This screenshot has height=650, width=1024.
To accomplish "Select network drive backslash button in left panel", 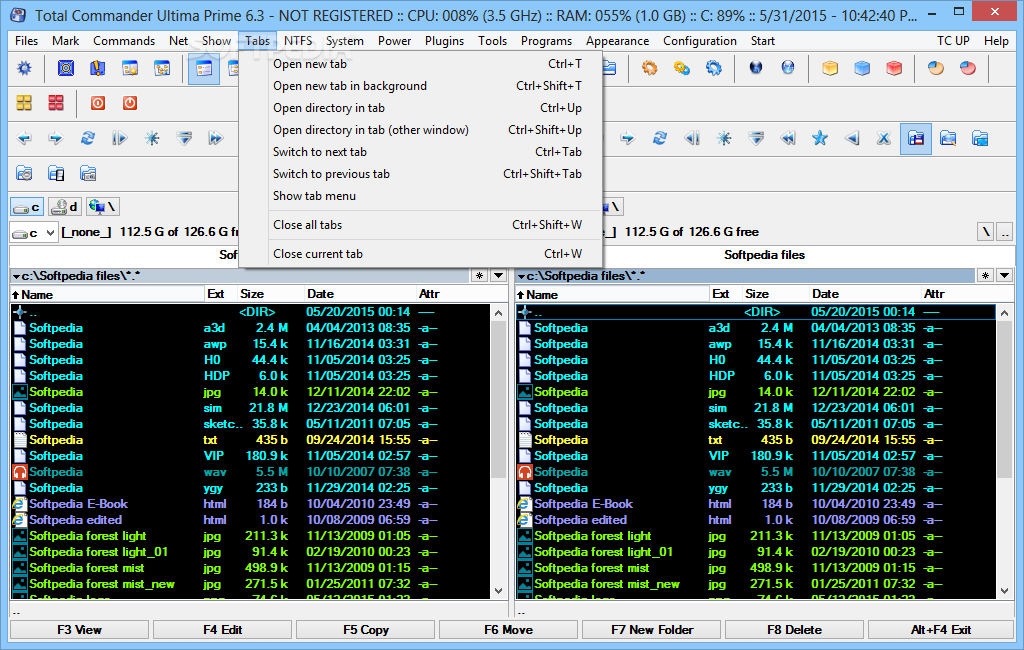I will (x=103, y=207).
